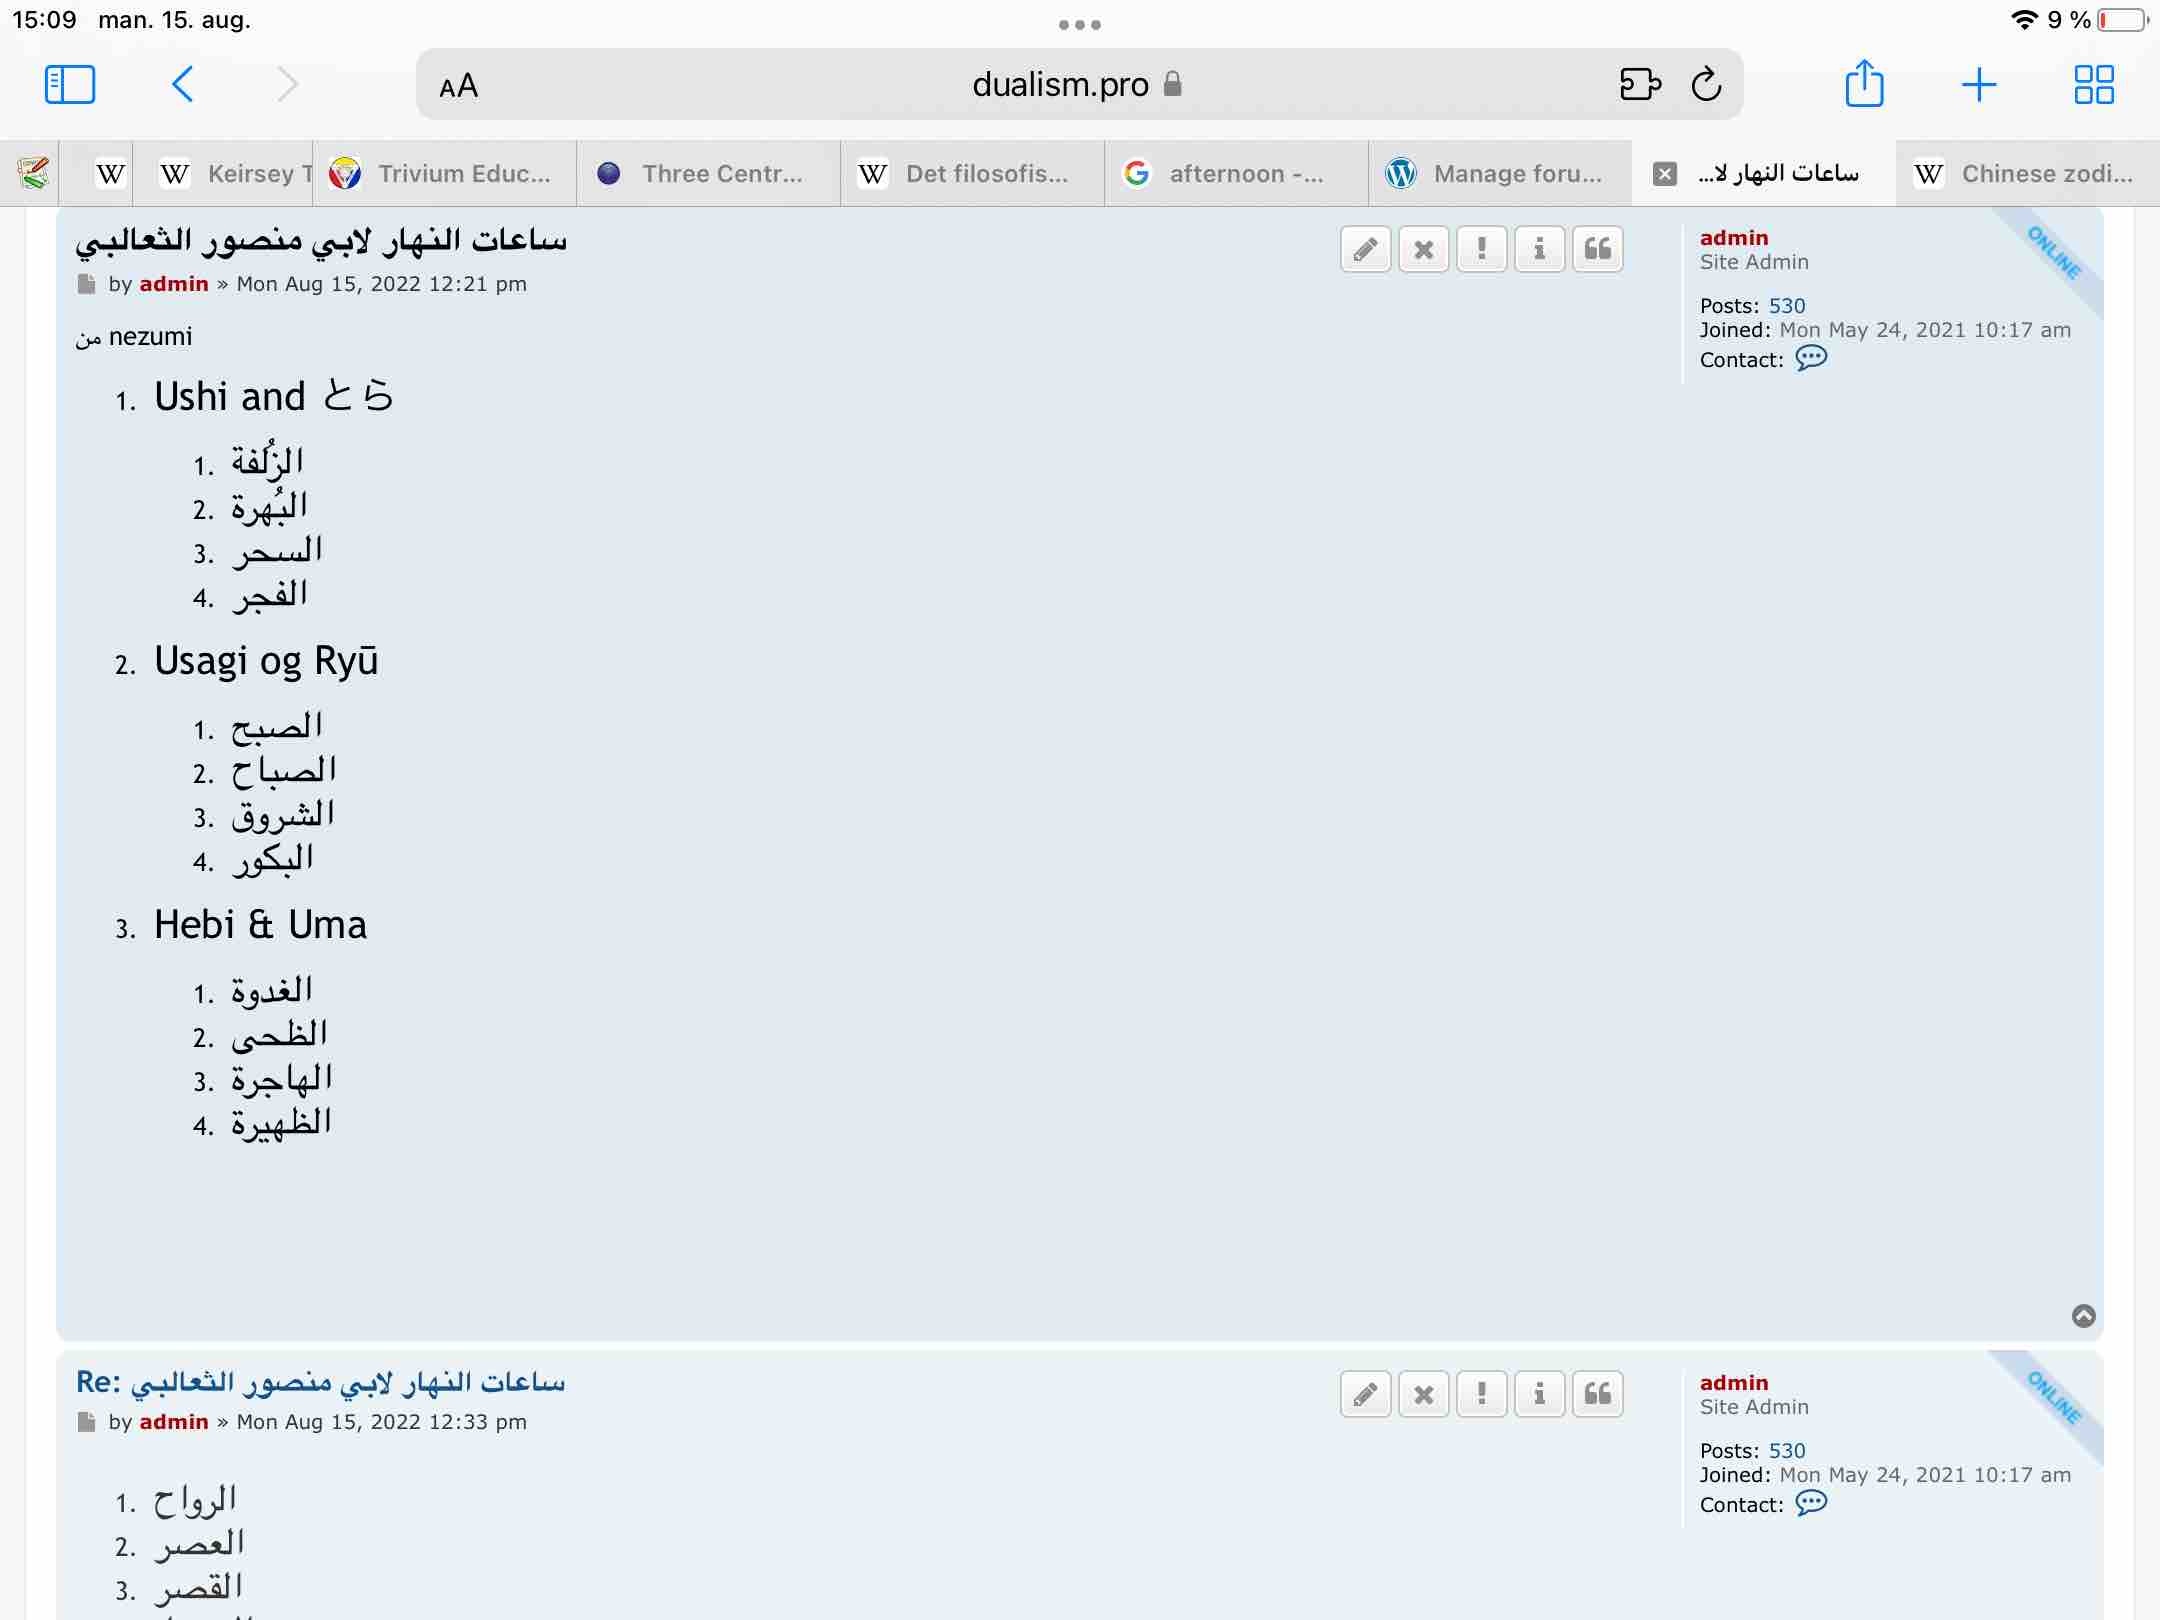Image resolution: width=2160 pixels, height=1620 pixels.
Task: Open the admin profile link in first post
Action: 1734,238
